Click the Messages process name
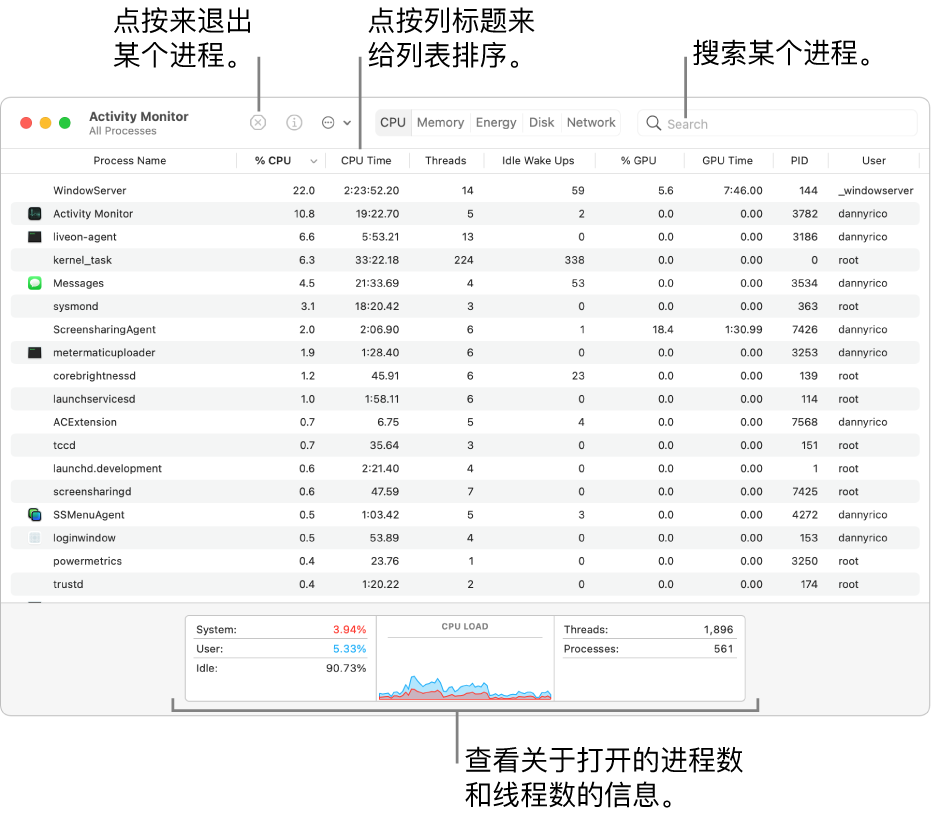931x817 pixels. [x=78, y=283]
